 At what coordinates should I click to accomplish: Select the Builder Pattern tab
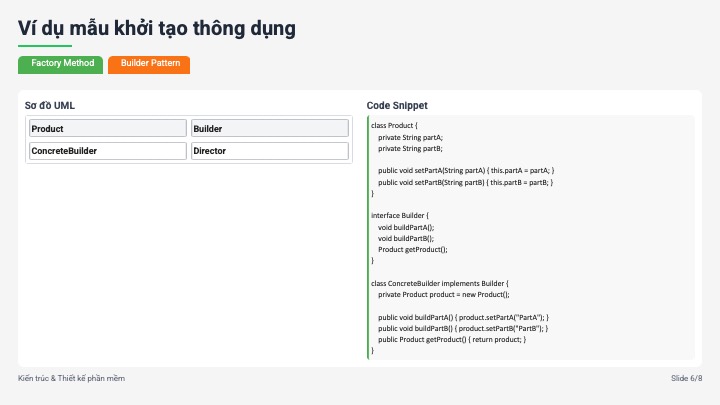pos(149,63)
